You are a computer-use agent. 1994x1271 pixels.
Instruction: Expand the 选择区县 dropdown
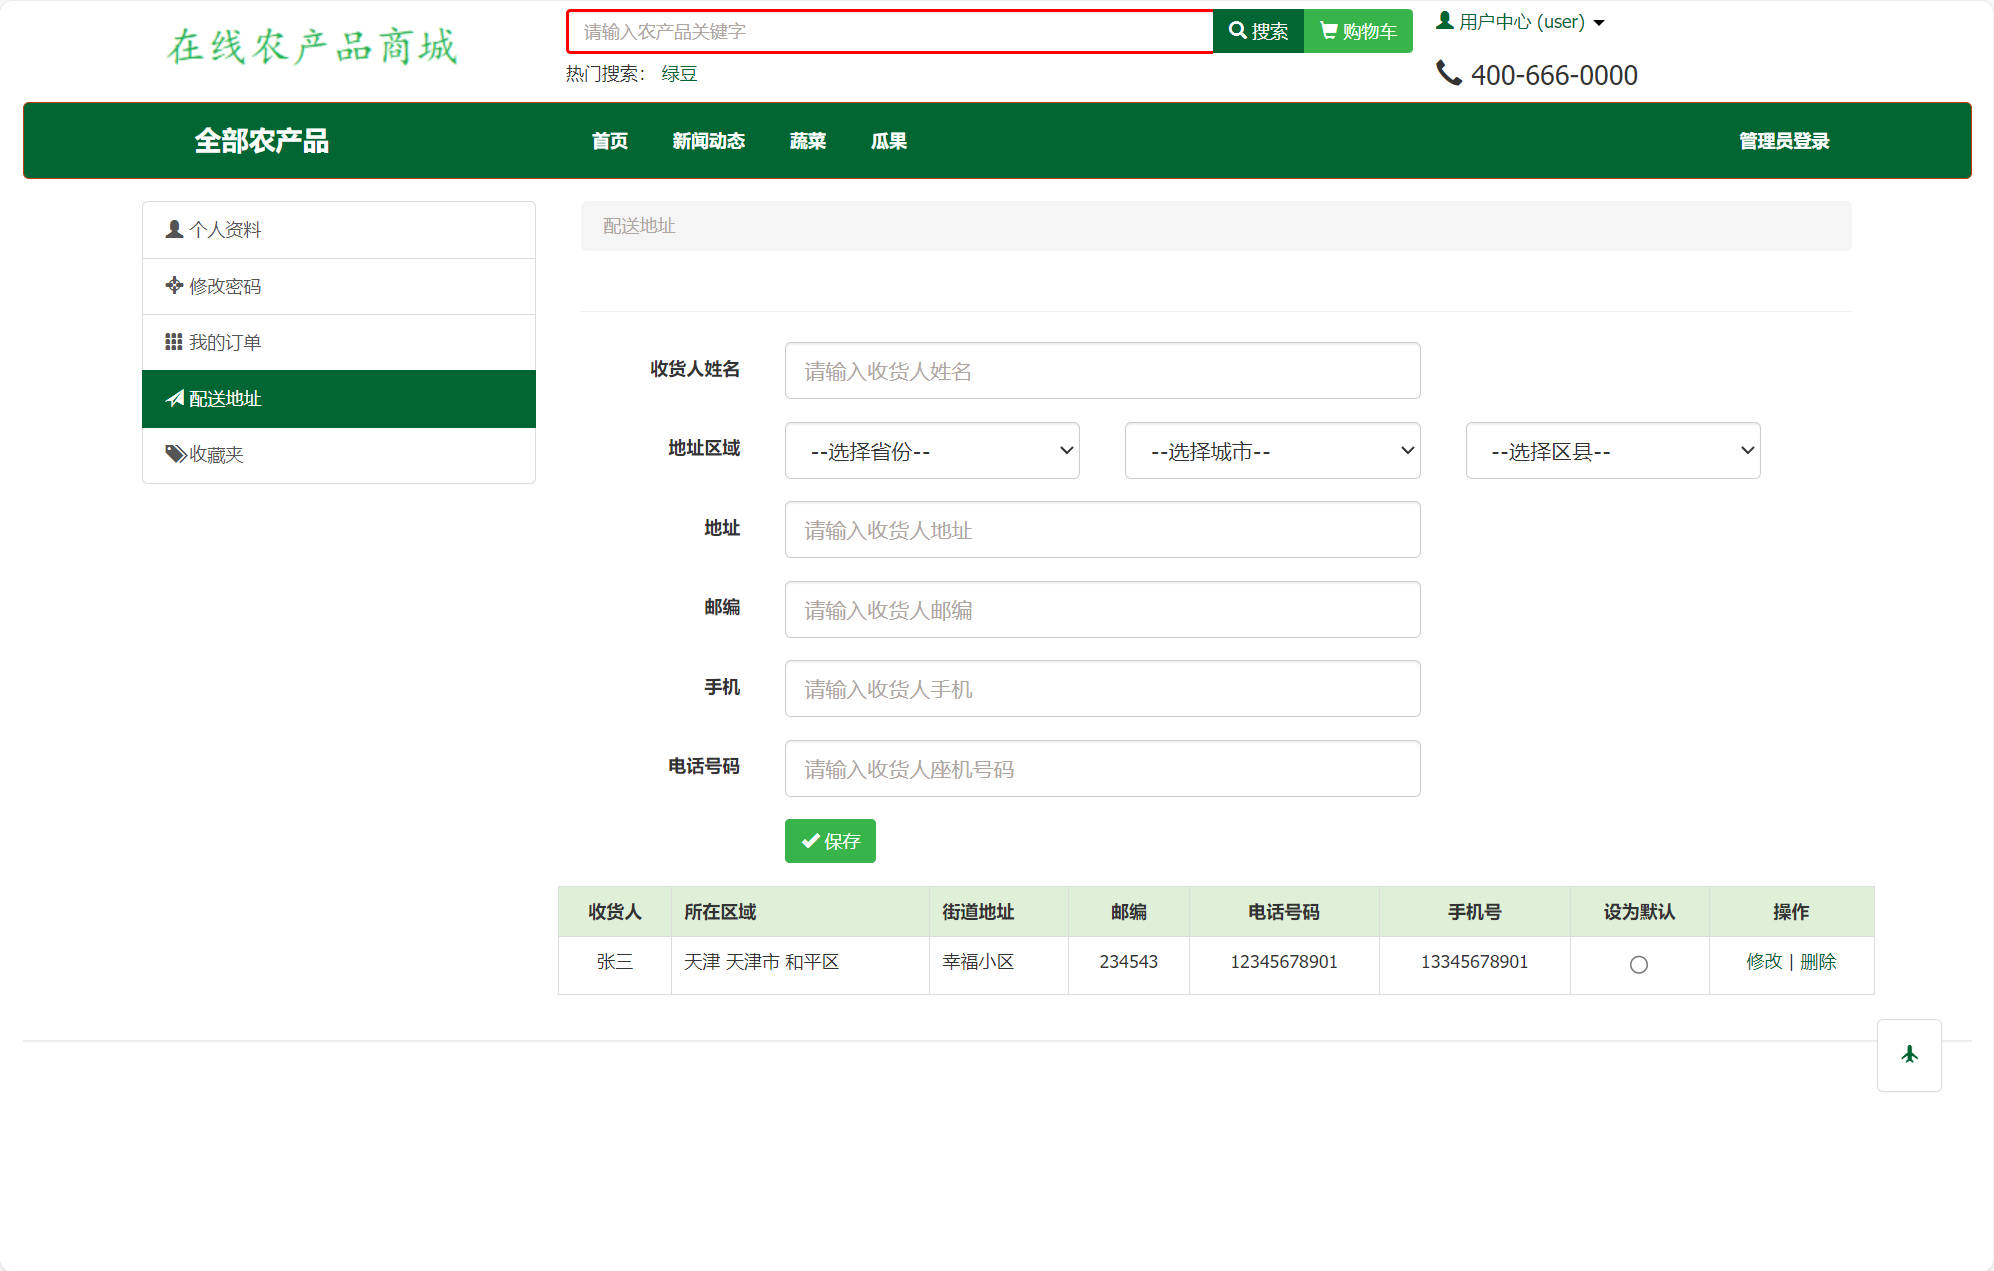click(1612, 451)
